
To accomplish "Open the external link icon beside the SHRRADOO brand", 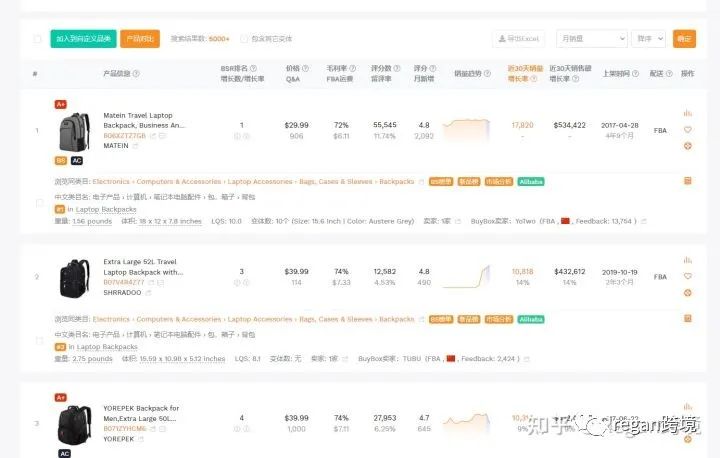I will click(x=148, y=293).
